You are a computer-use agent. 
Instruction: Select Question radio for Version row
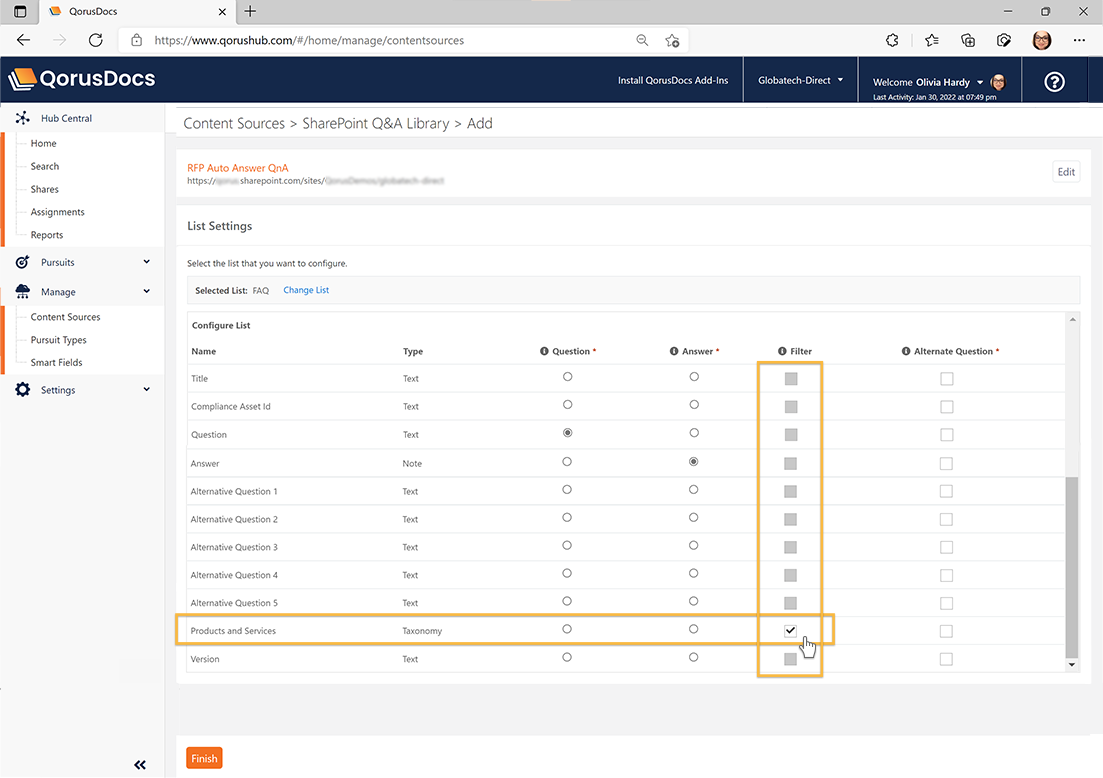pos(567,657)
